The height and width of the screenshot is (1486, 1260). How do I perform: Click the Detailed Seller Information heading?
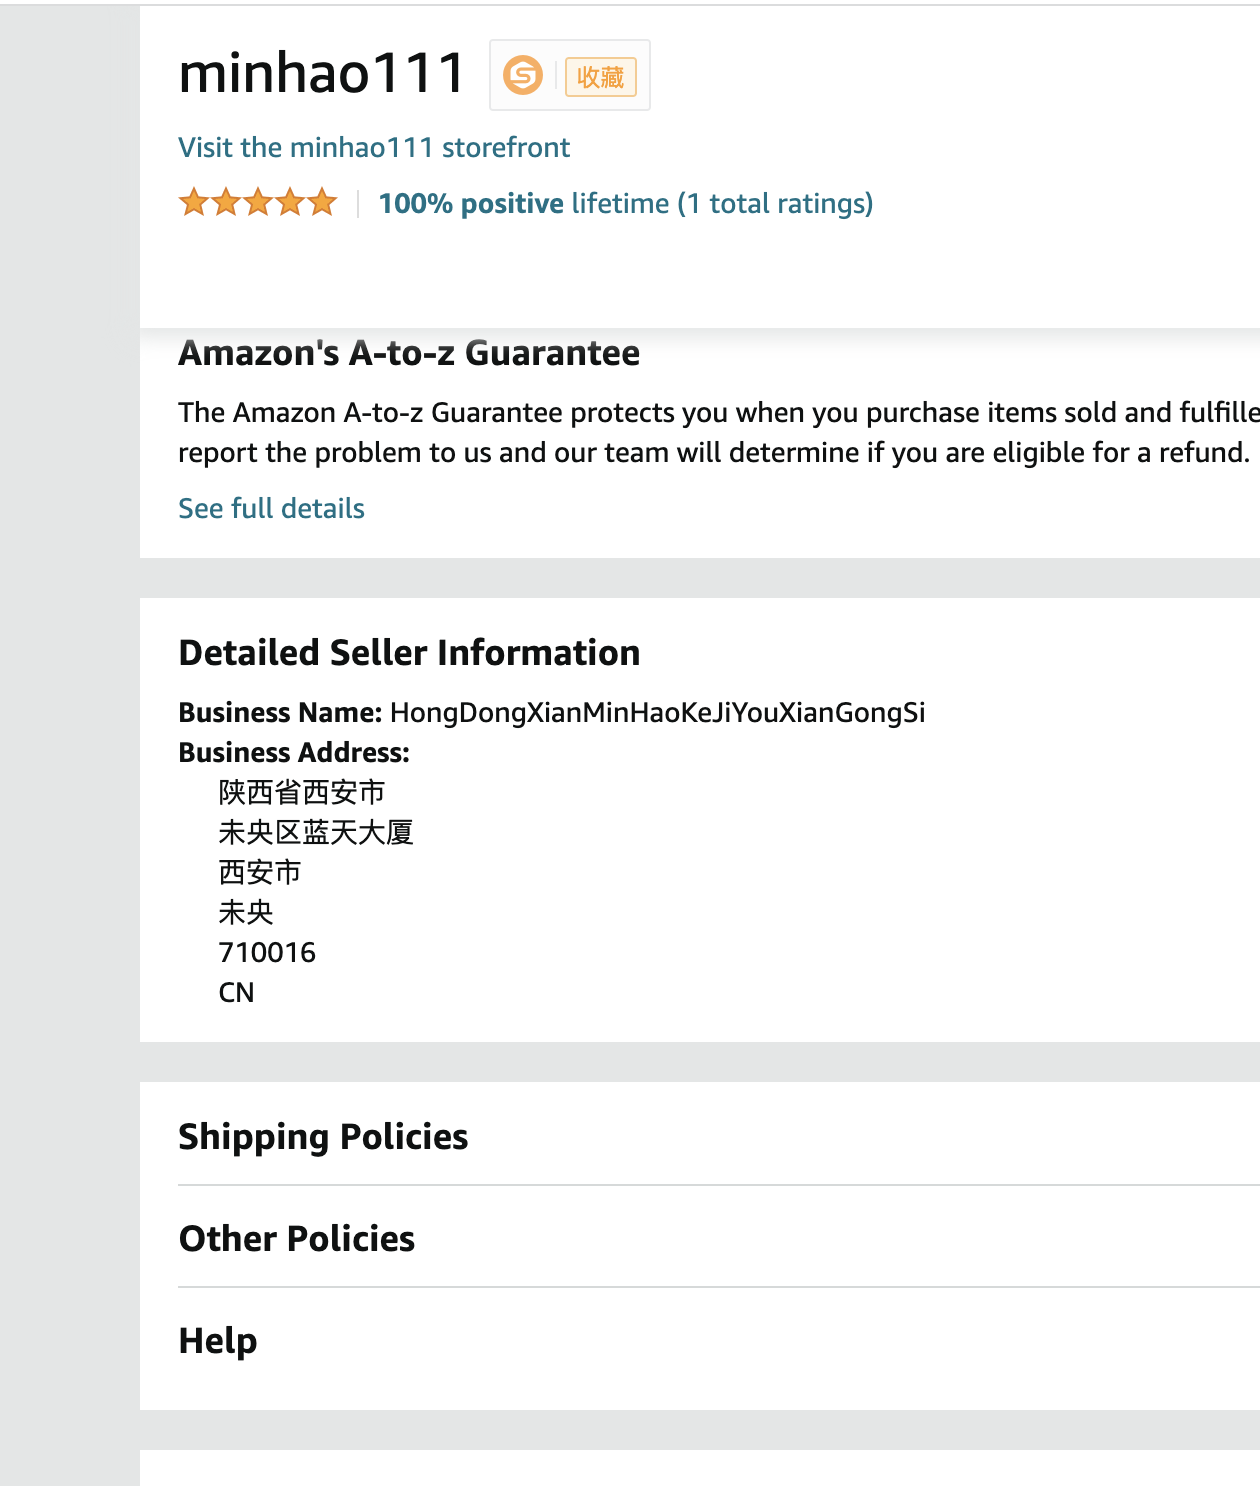tap(409, 653)
